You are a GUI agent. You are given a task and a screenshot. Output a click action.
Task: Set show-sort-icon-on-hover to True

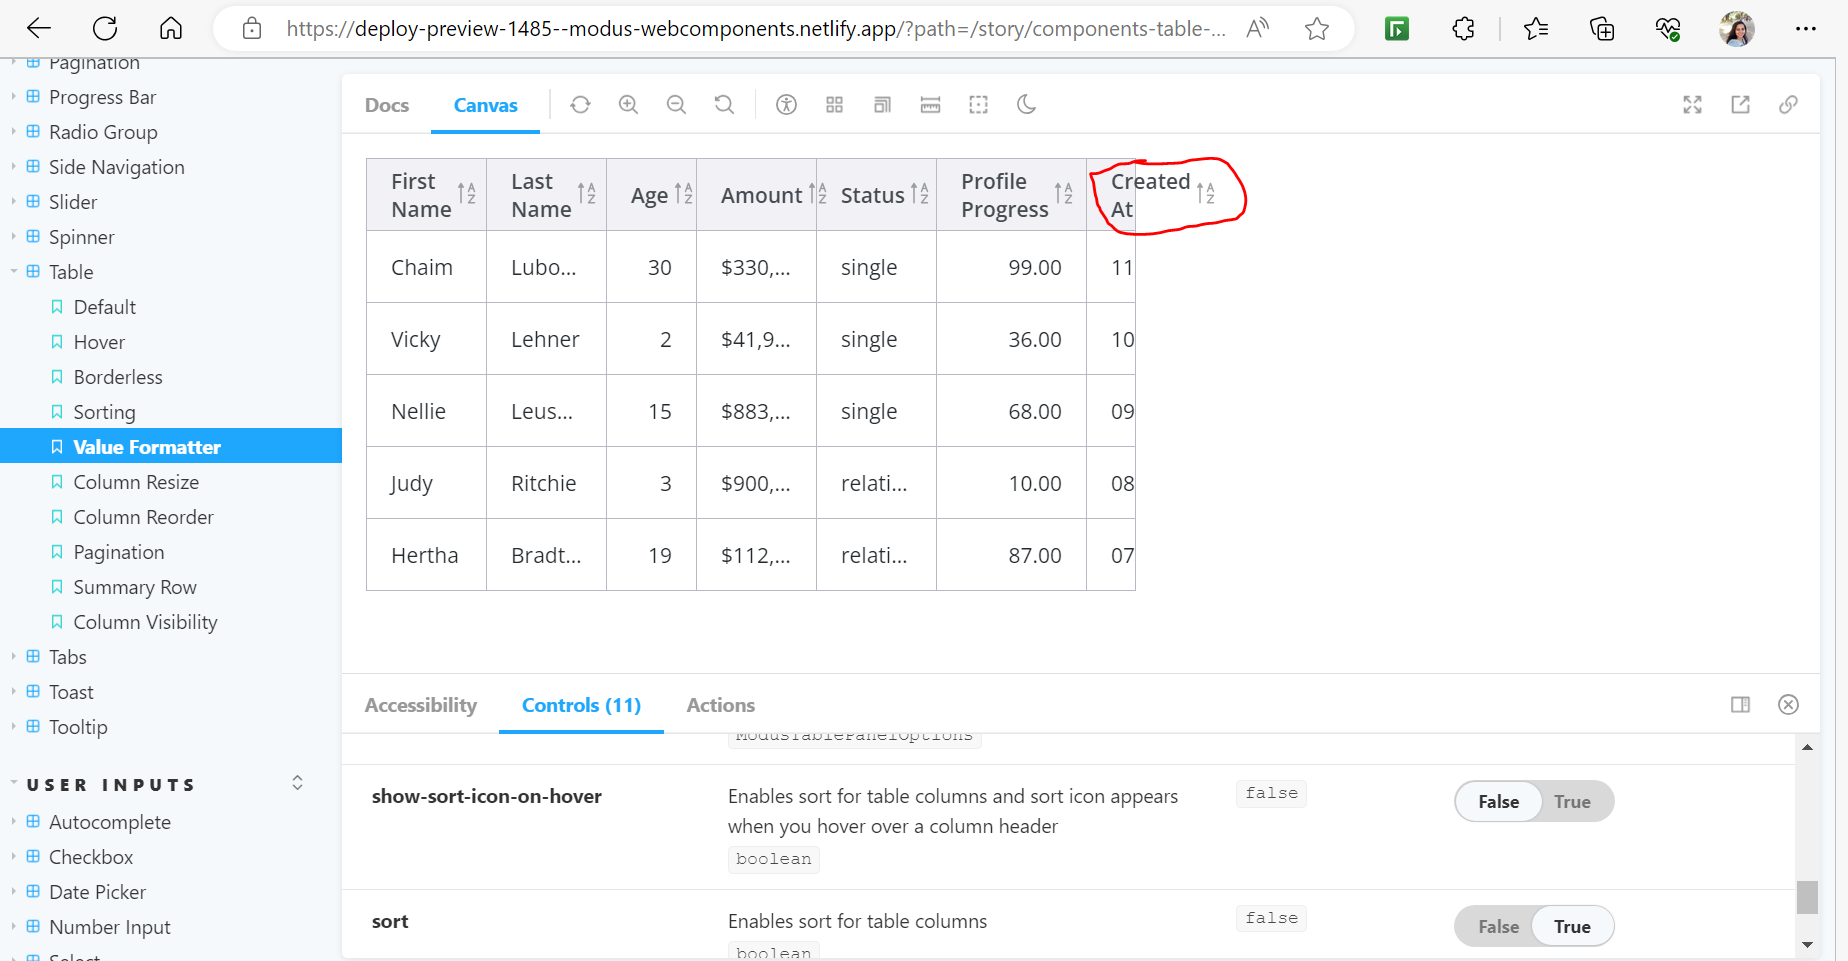[1571, 801]
